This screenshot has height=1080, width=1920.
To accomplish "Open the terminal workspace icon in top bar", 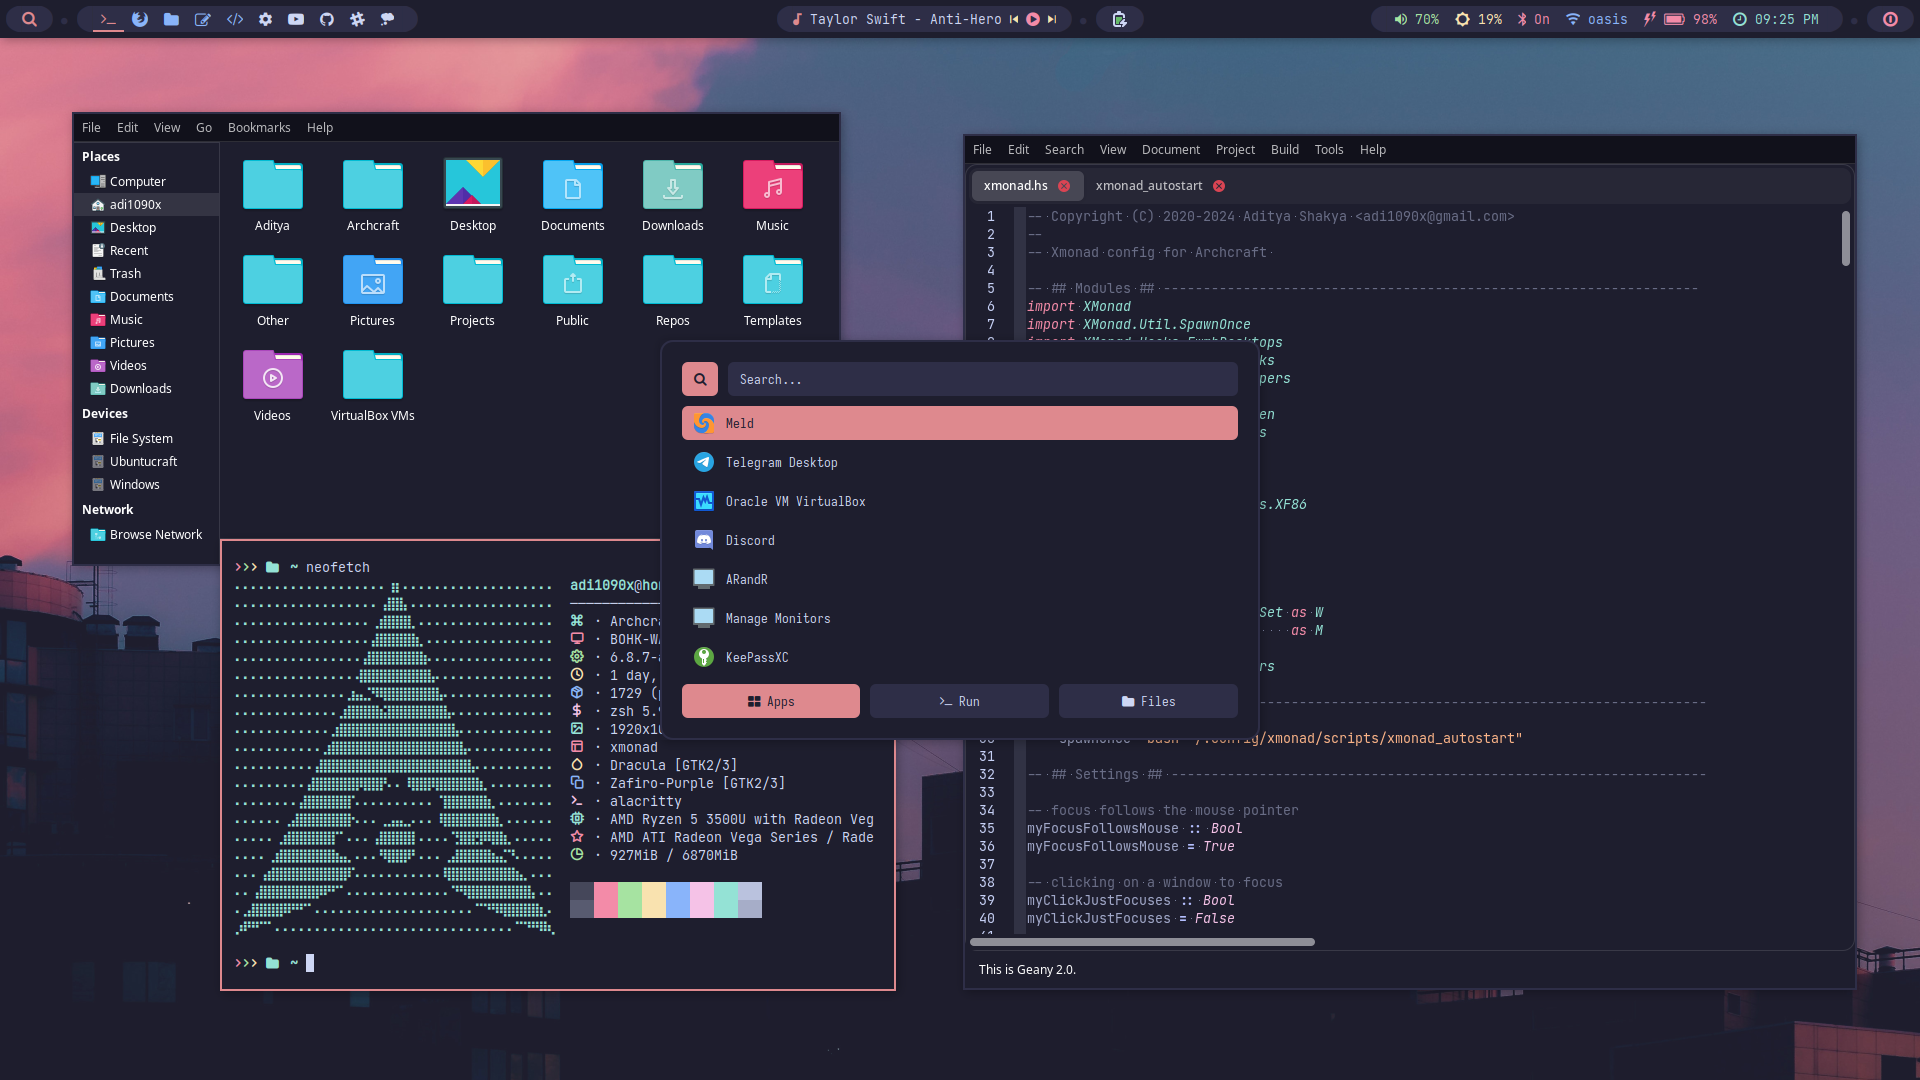I will tap(108, 19).
